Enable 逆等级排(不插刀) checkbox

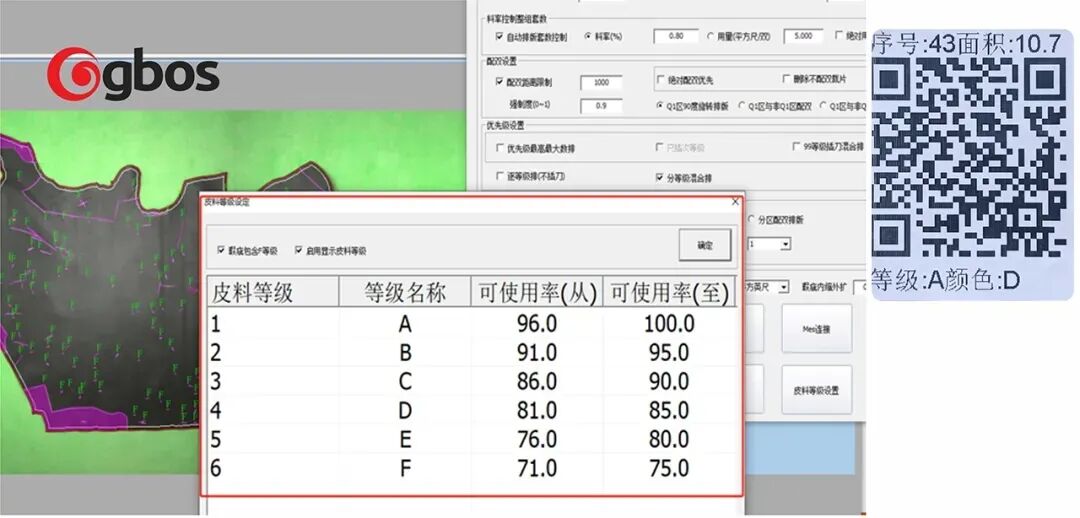[x=500, y=176]
